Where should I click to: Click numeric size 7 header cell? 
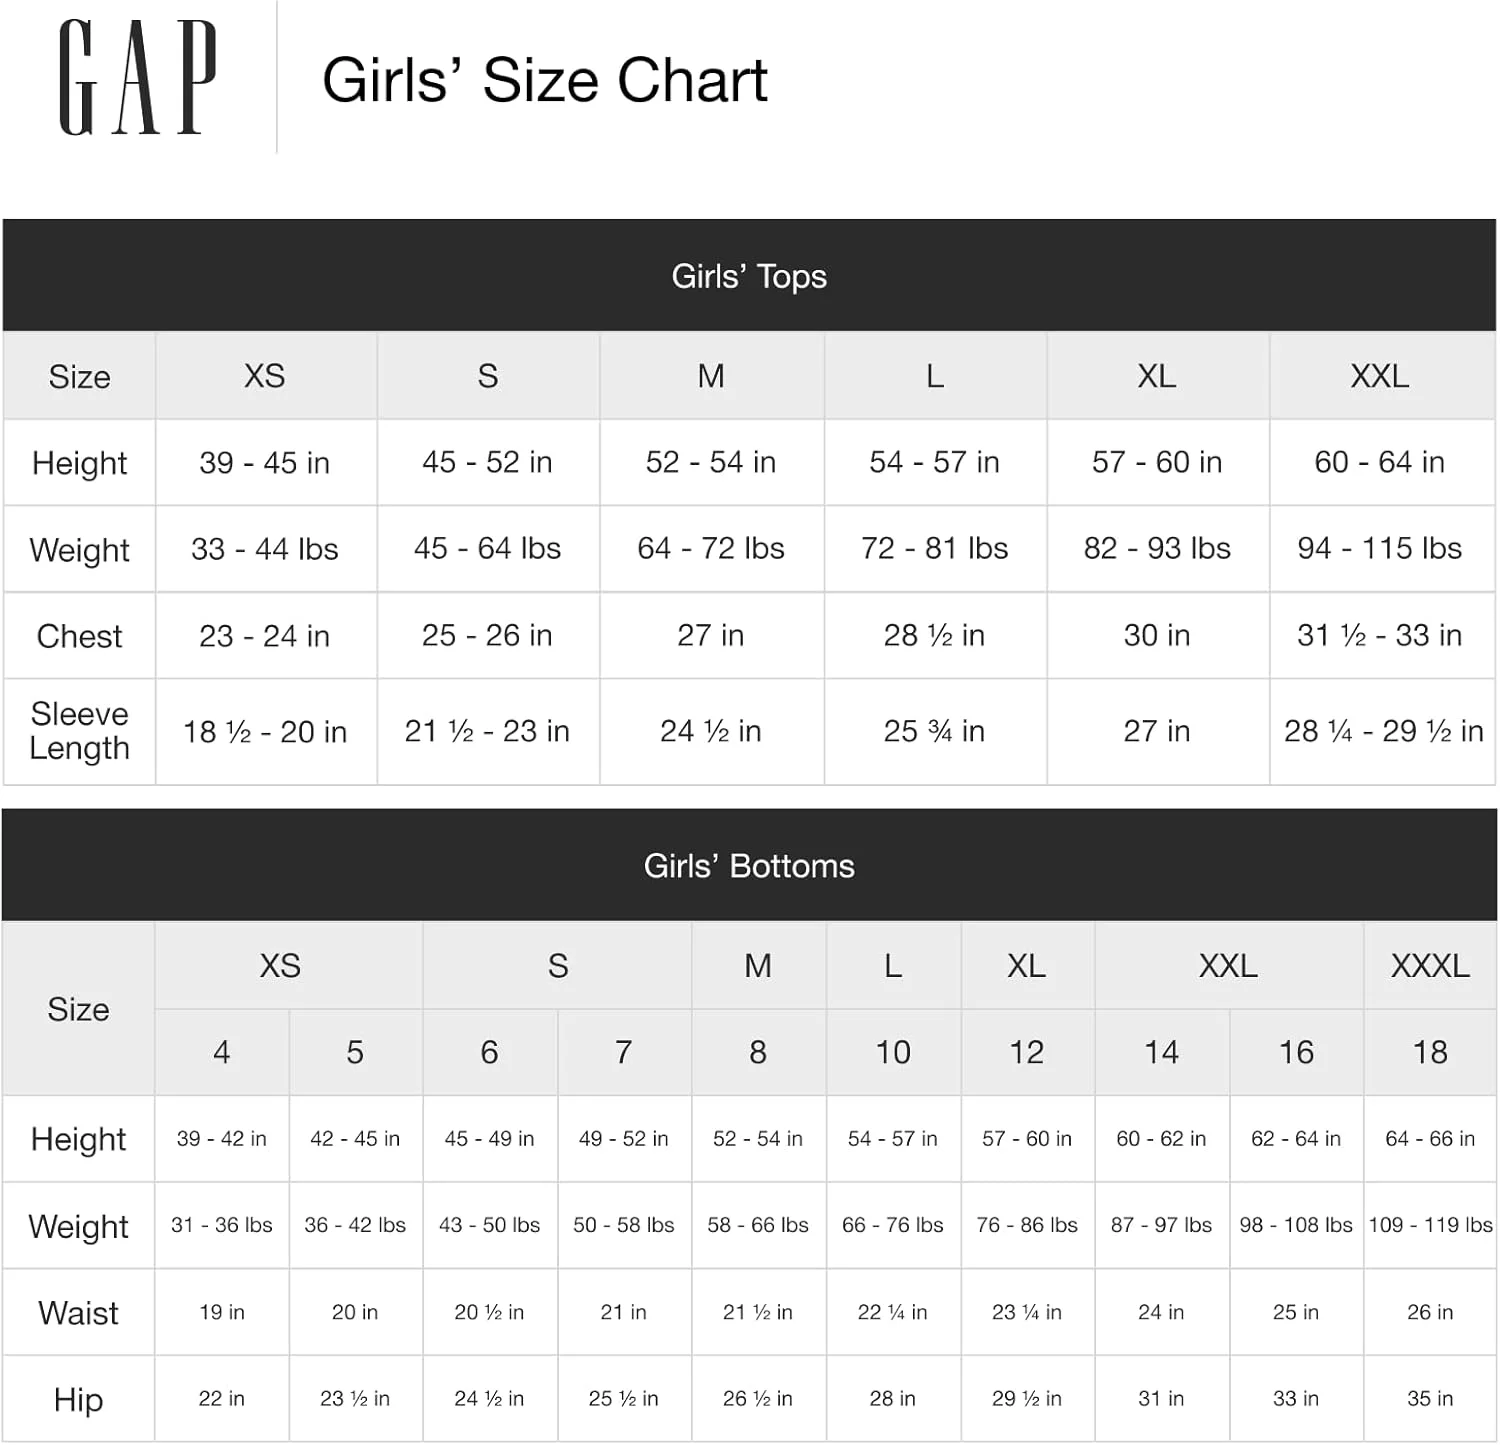(623, 1052)
